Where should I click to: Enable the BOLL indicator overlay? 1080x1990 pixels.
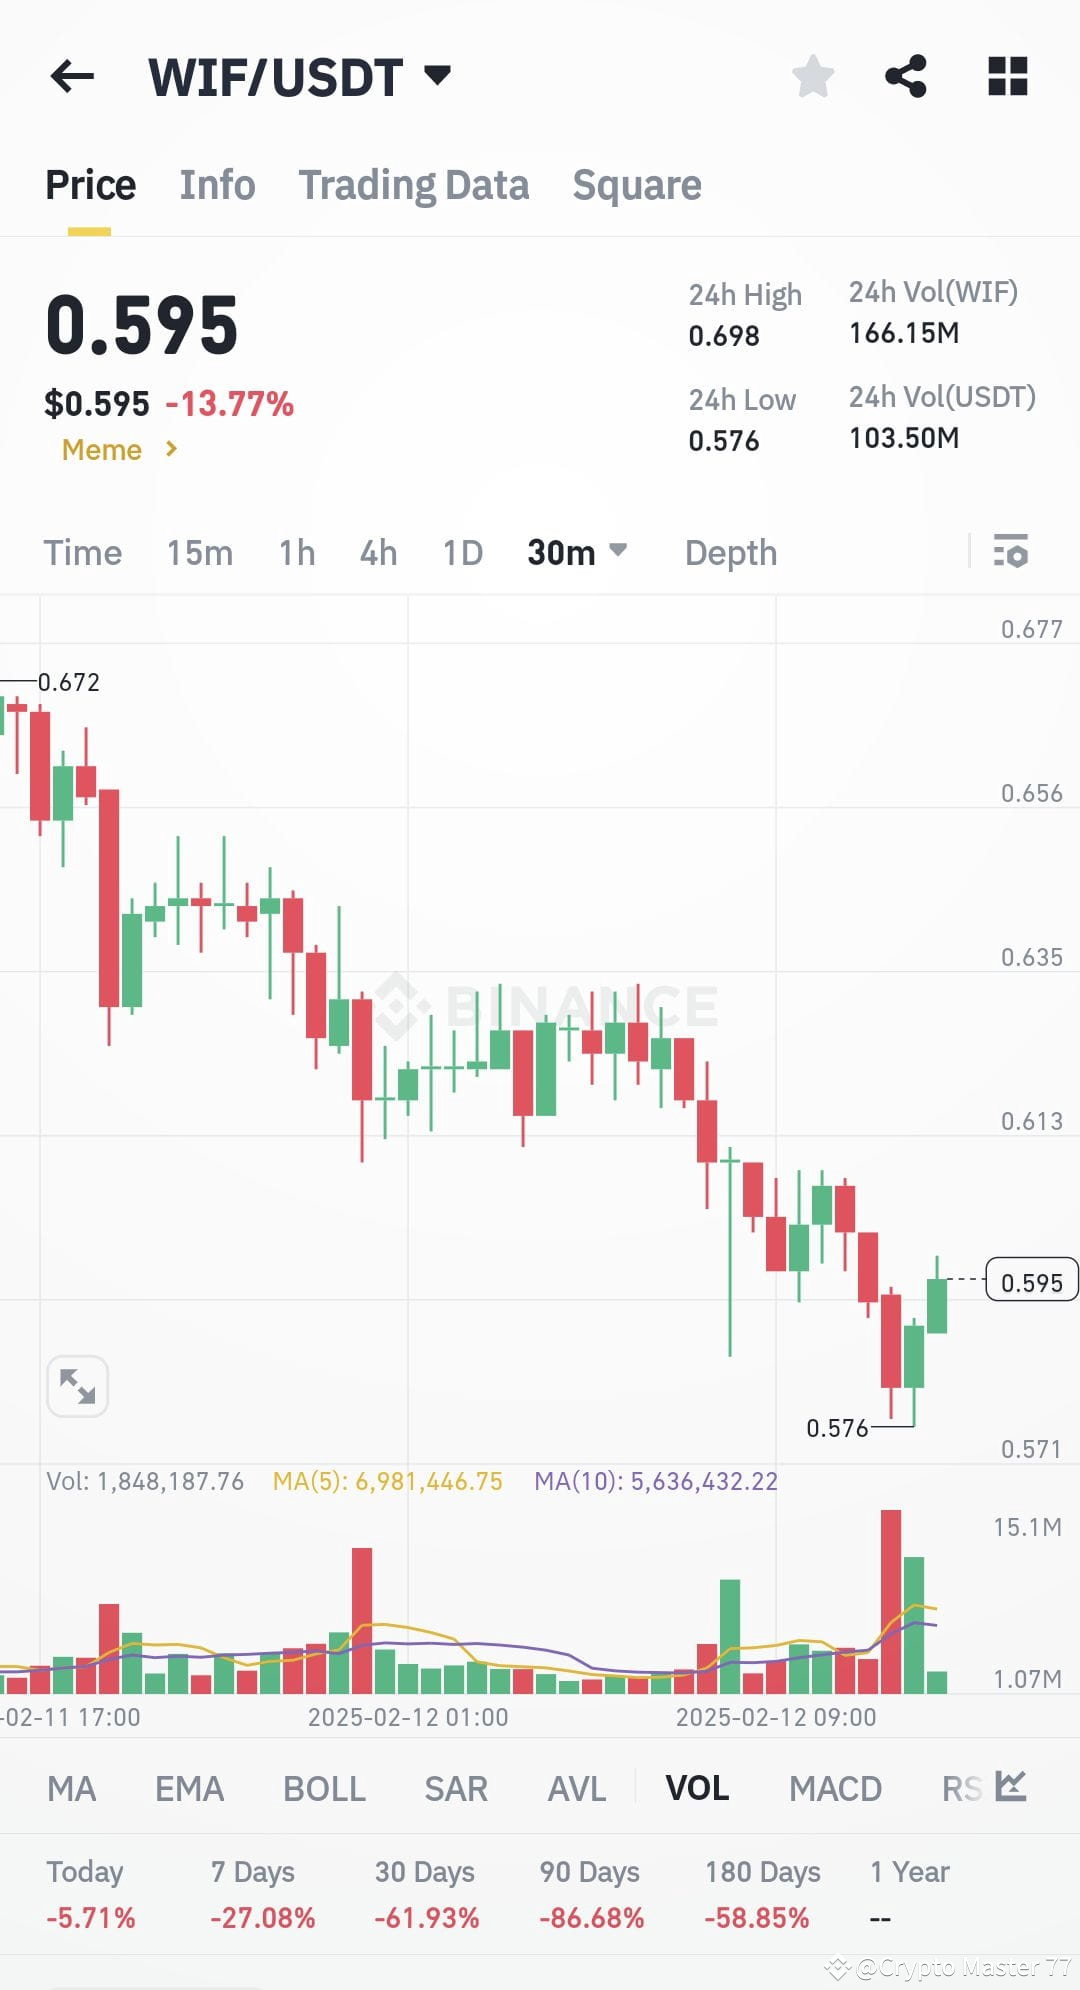tap(323, 1788)
